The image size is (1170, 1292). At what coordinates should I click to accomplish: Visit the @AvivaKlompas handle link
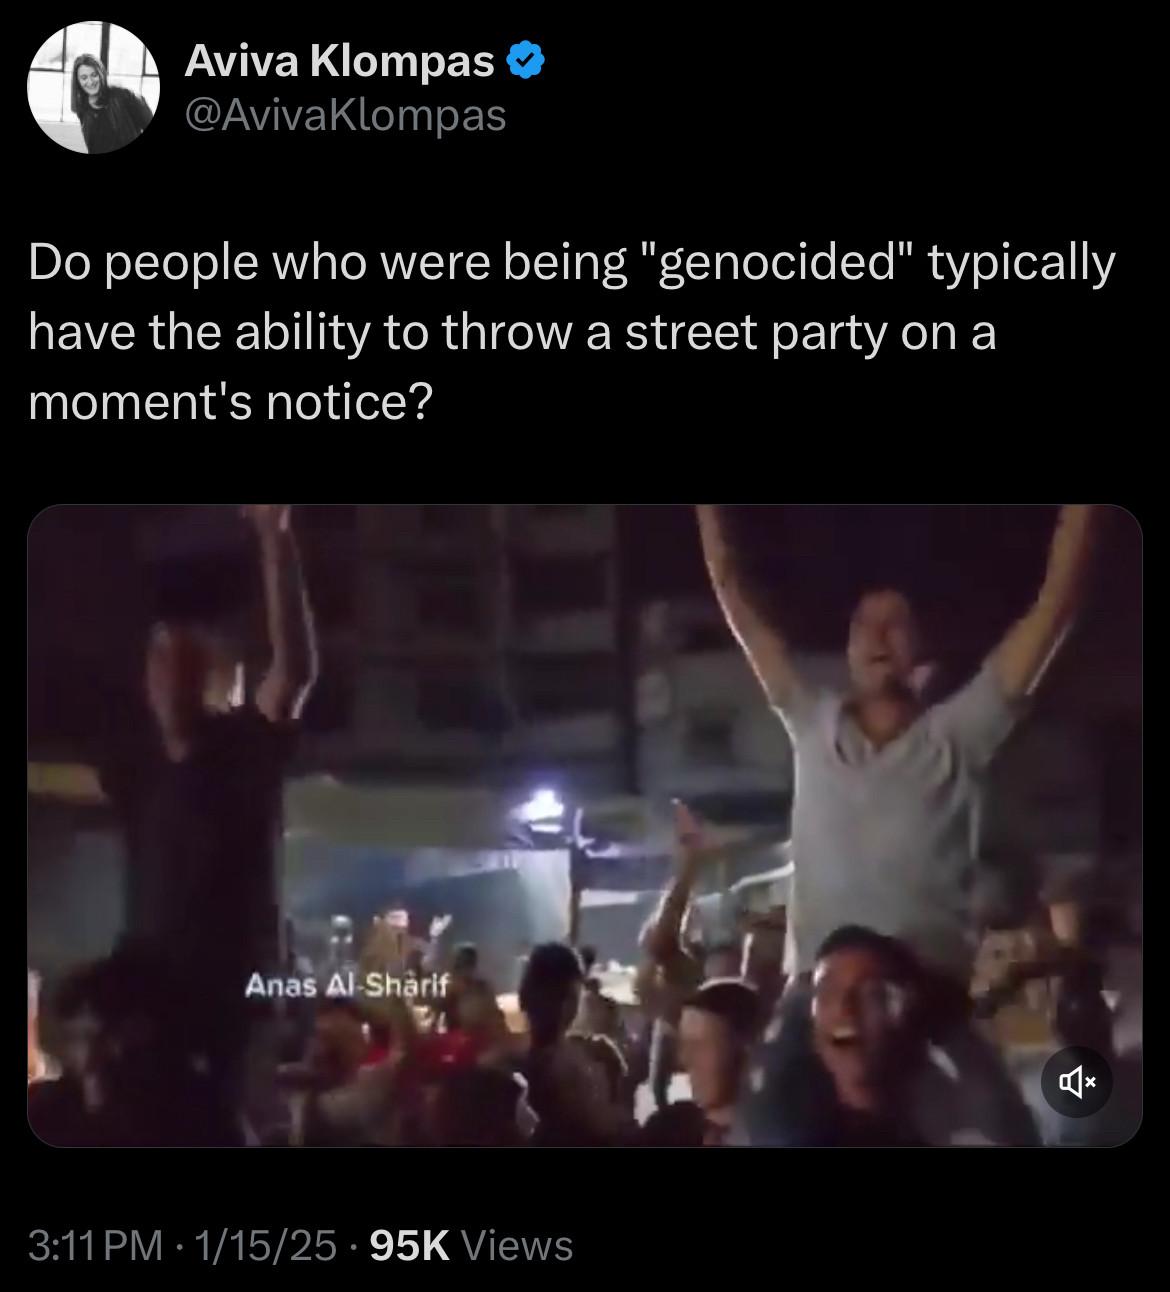click(x=345, y=116)
